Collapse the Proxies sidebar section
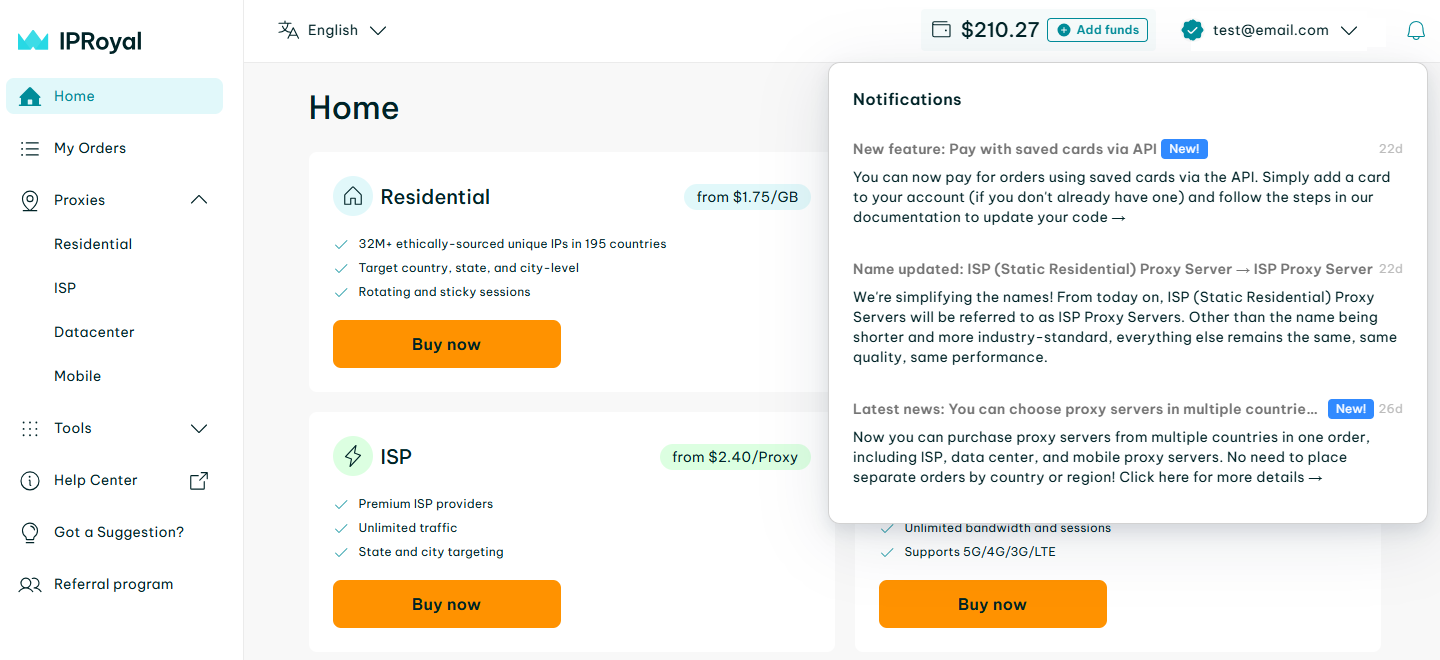 199,200
